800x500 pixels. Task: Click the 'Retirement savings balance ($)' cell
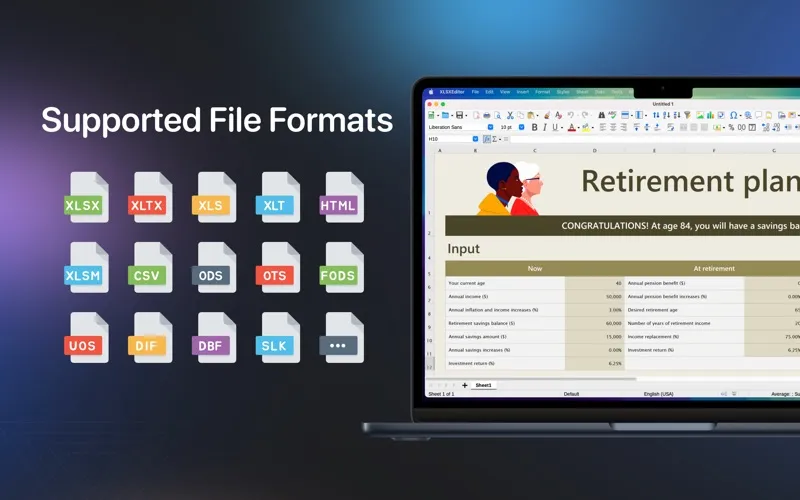pyautogui.click(x=506, y=323)
